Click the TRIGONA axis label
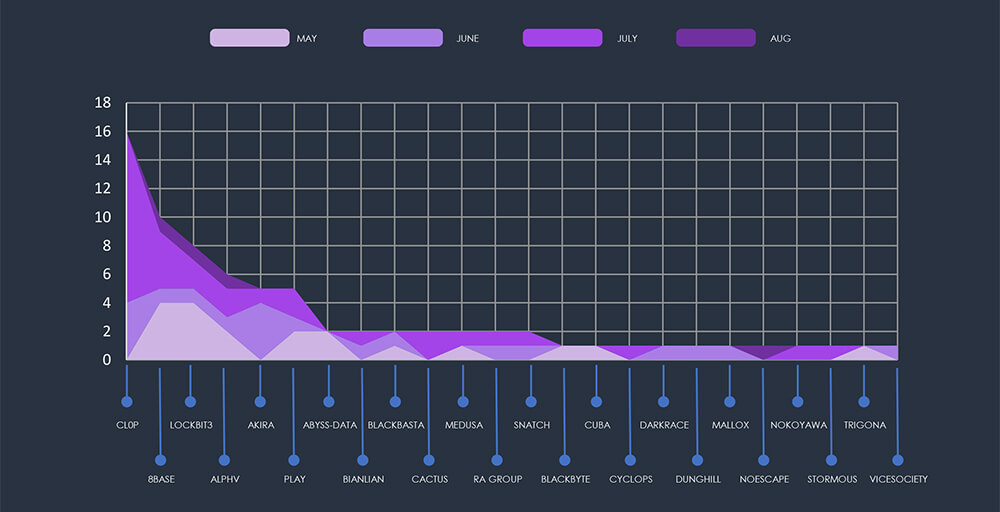The height and width of the screenshot is (512, 1000). point(865,425)
